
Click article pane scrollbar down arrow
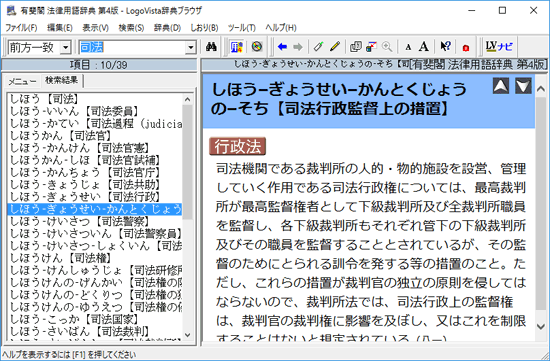pos(541,327)
